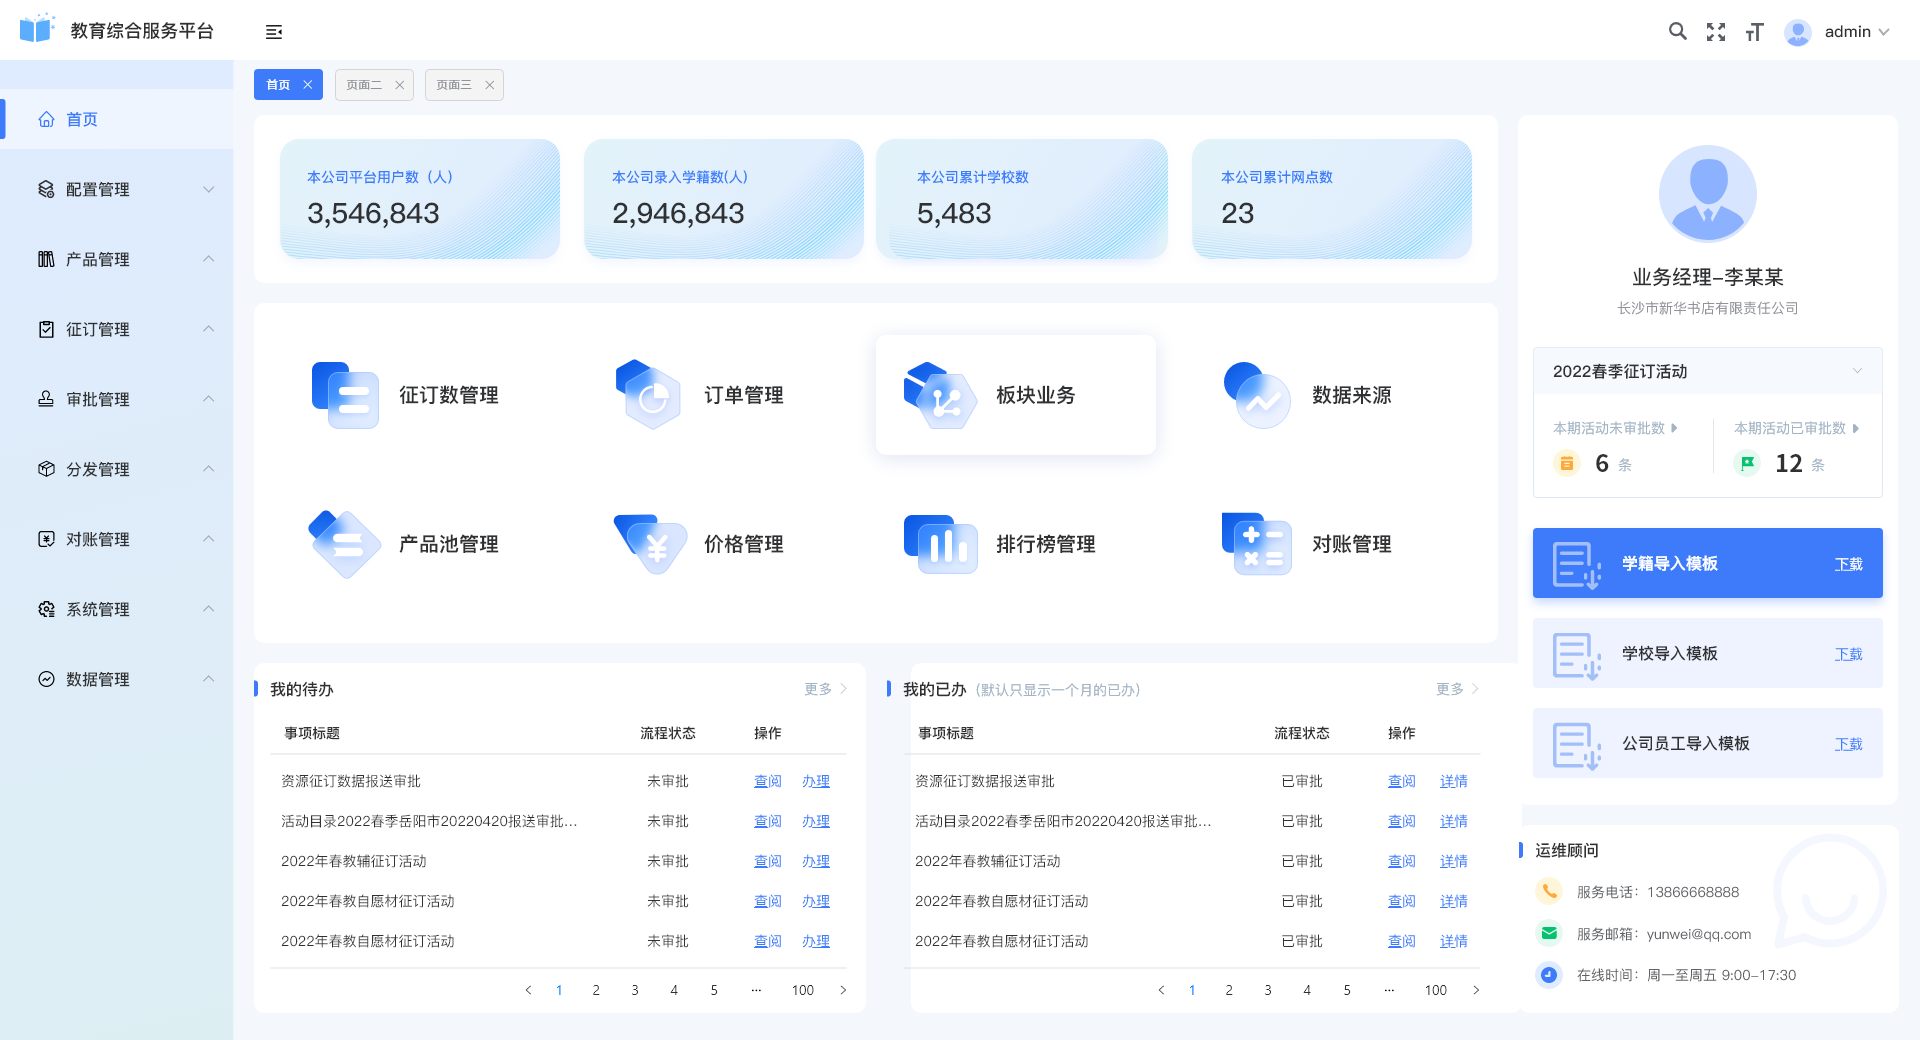Click the 学籍导入模板 document icon

[x=1577, y=565]
